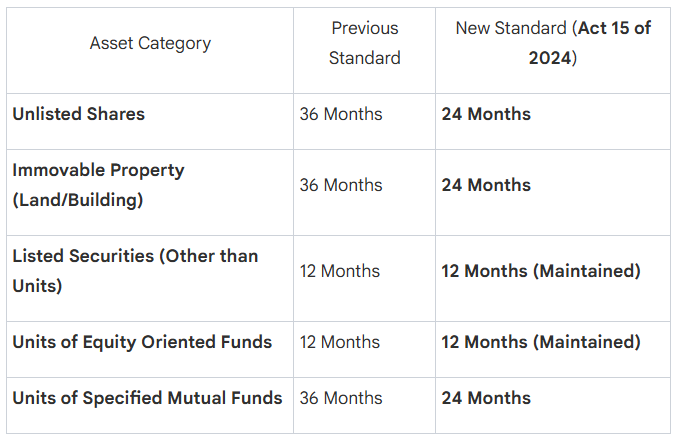
Task: Click 24 Months in Specified Mutual Funds row
Action: (486, 398)
